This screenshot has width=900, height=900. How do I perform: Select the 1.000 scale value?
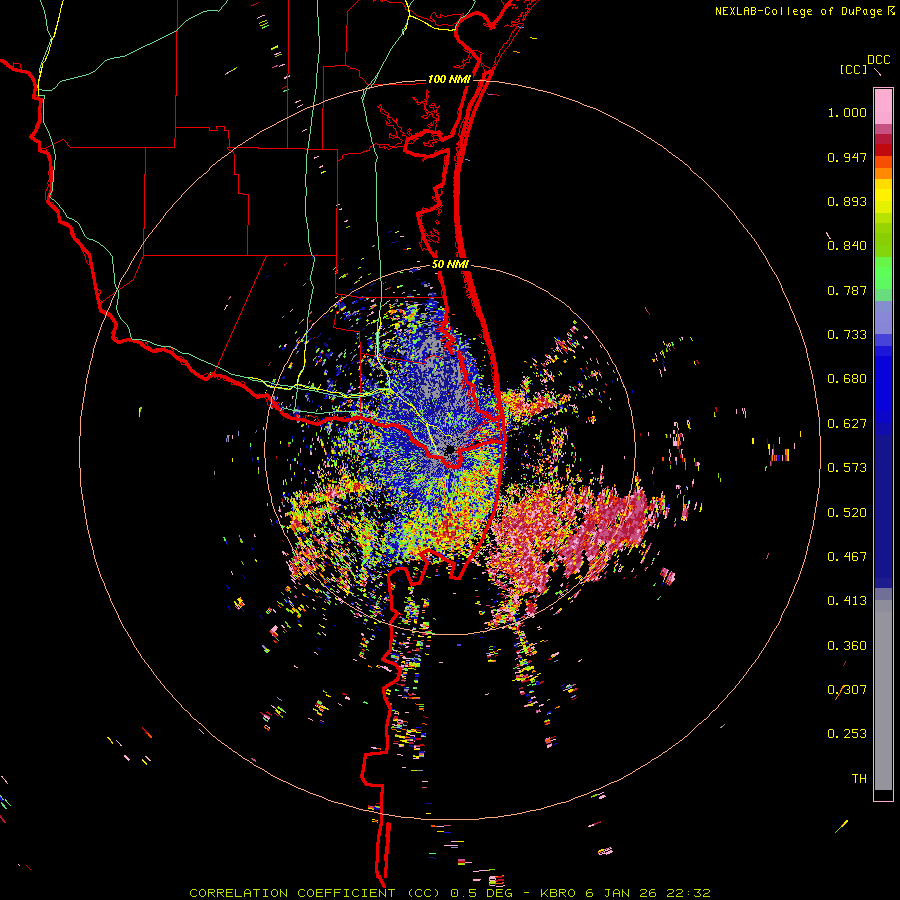pyautogui.click(x=847, y=112)
